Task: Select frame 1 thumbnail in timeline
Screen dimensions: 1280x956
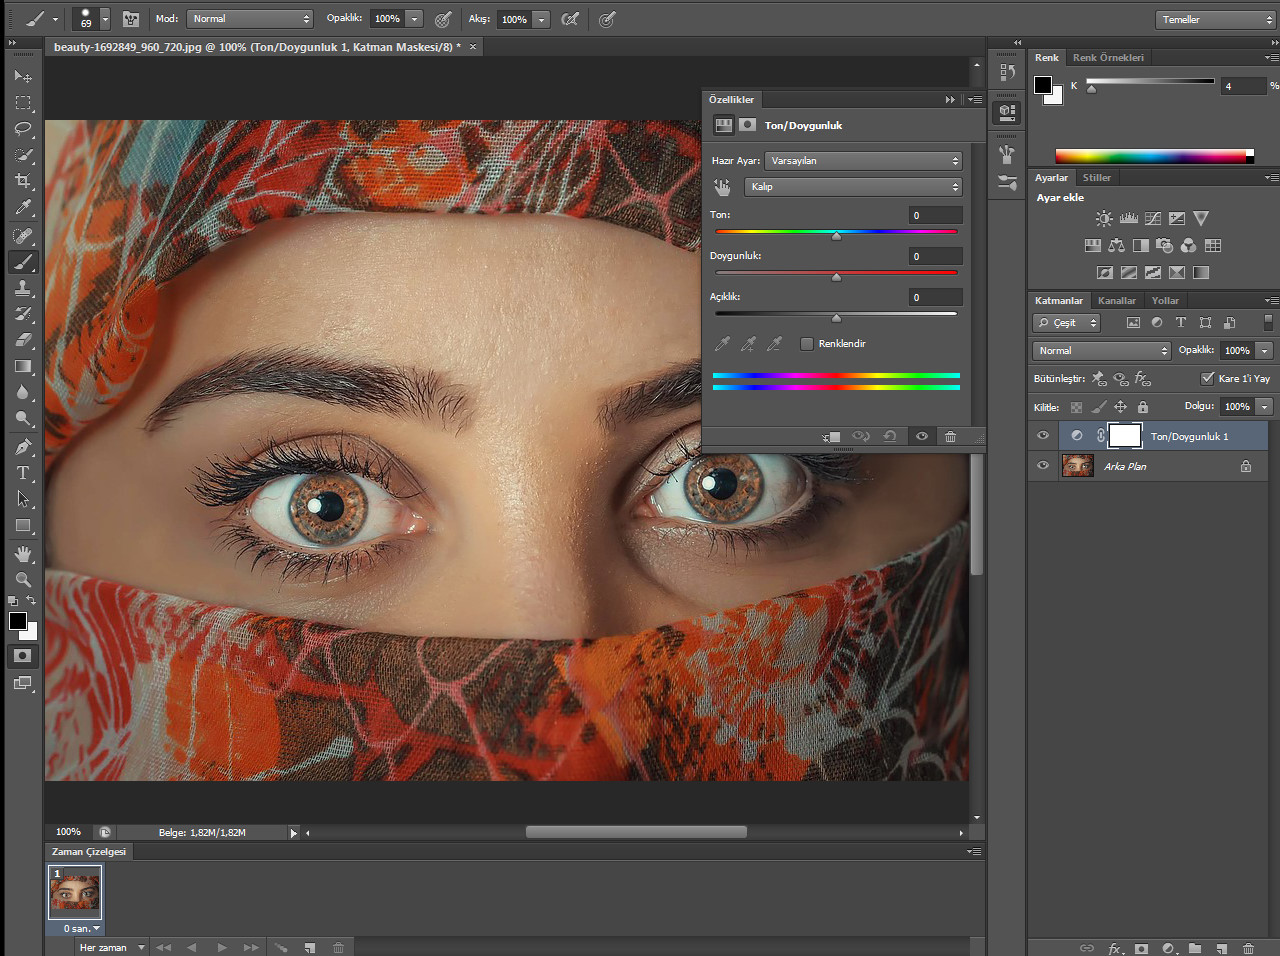Action: pos(76,892)
